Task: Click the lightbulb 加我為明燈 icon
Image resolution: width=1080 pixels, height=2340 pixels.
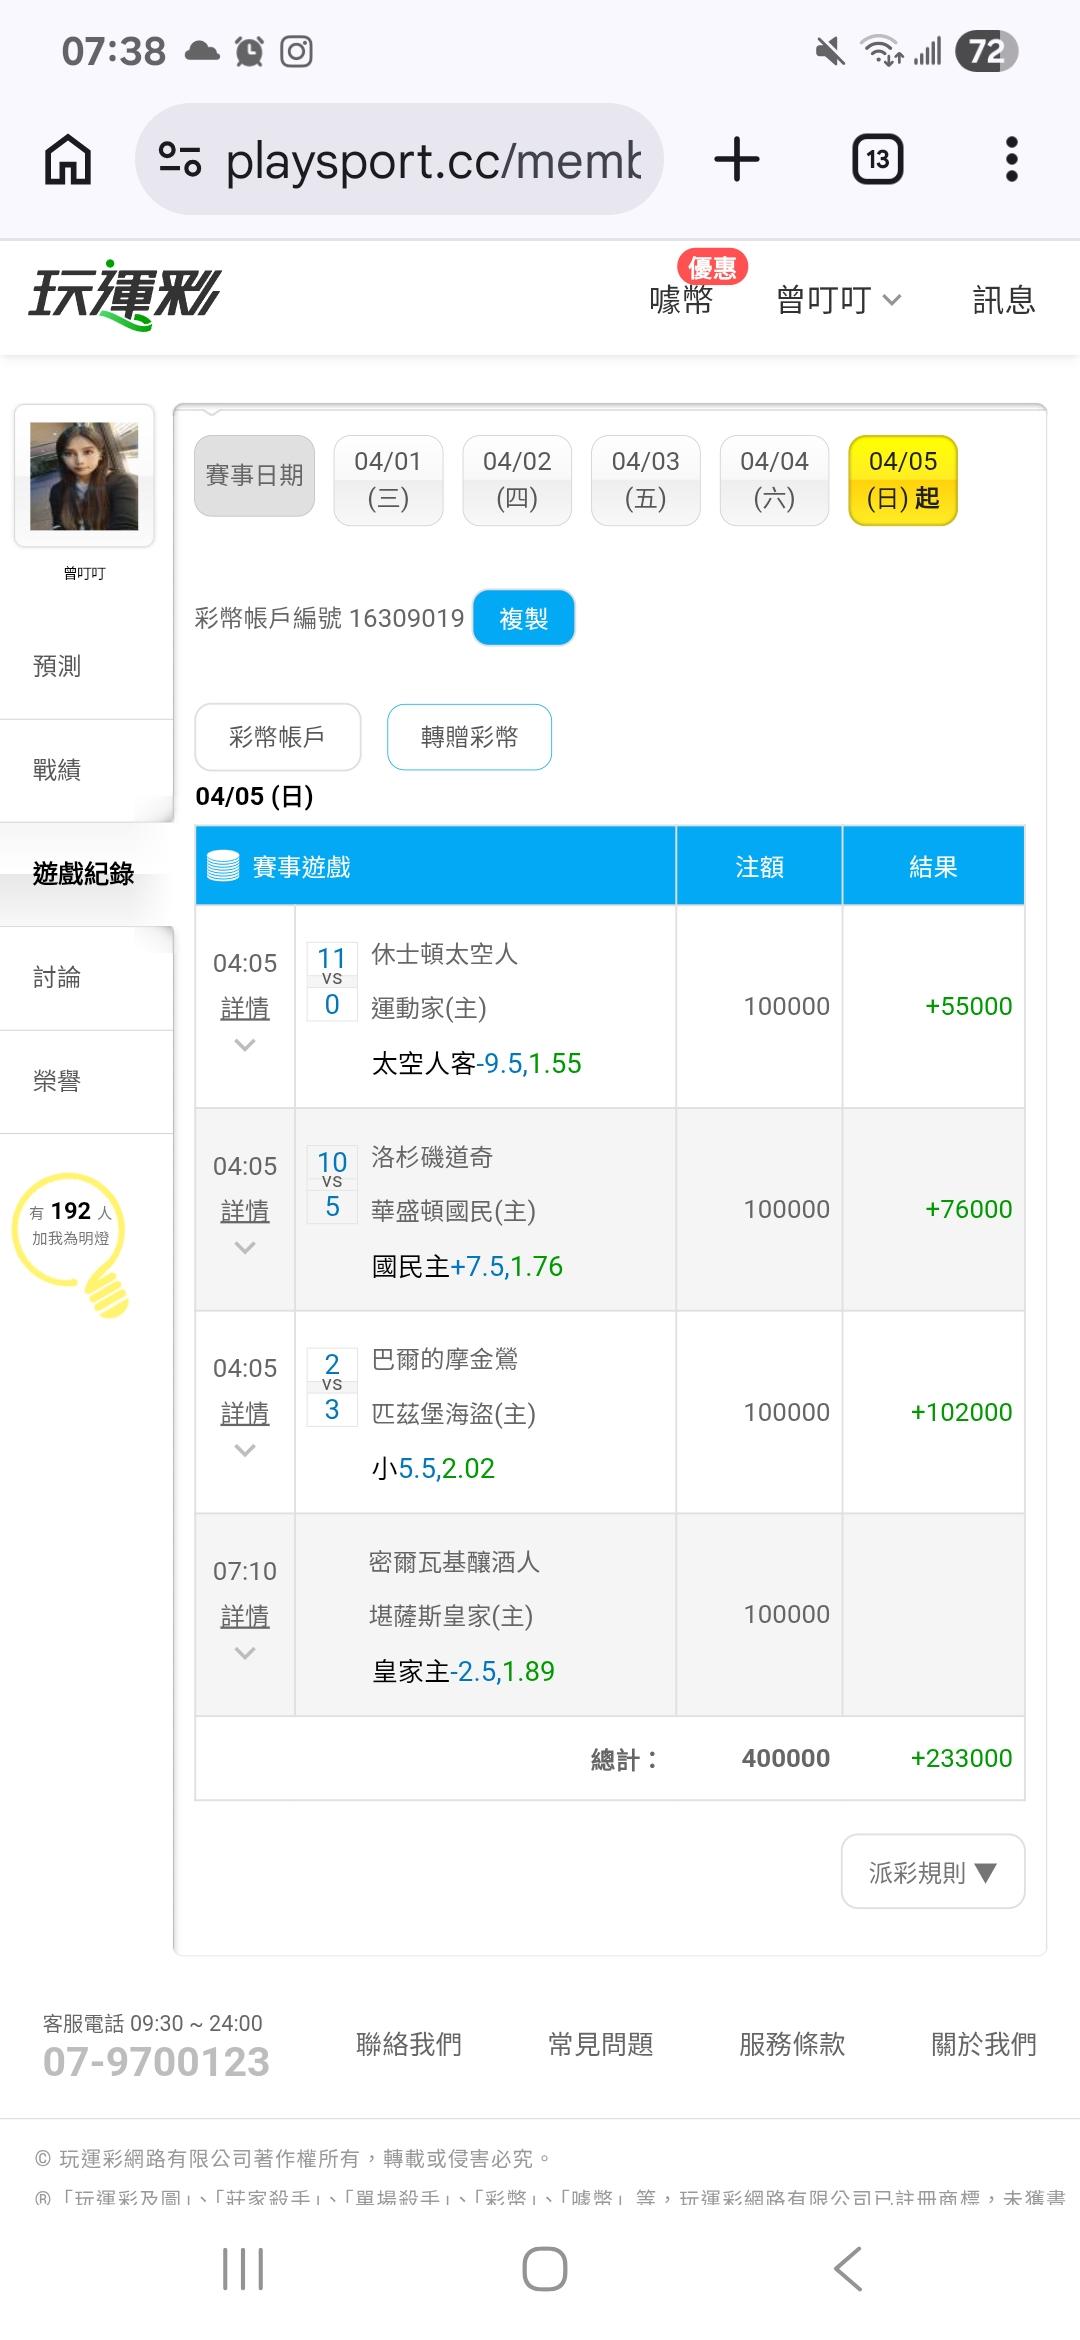Action: pyautogui.click(x=72, y=1240)
